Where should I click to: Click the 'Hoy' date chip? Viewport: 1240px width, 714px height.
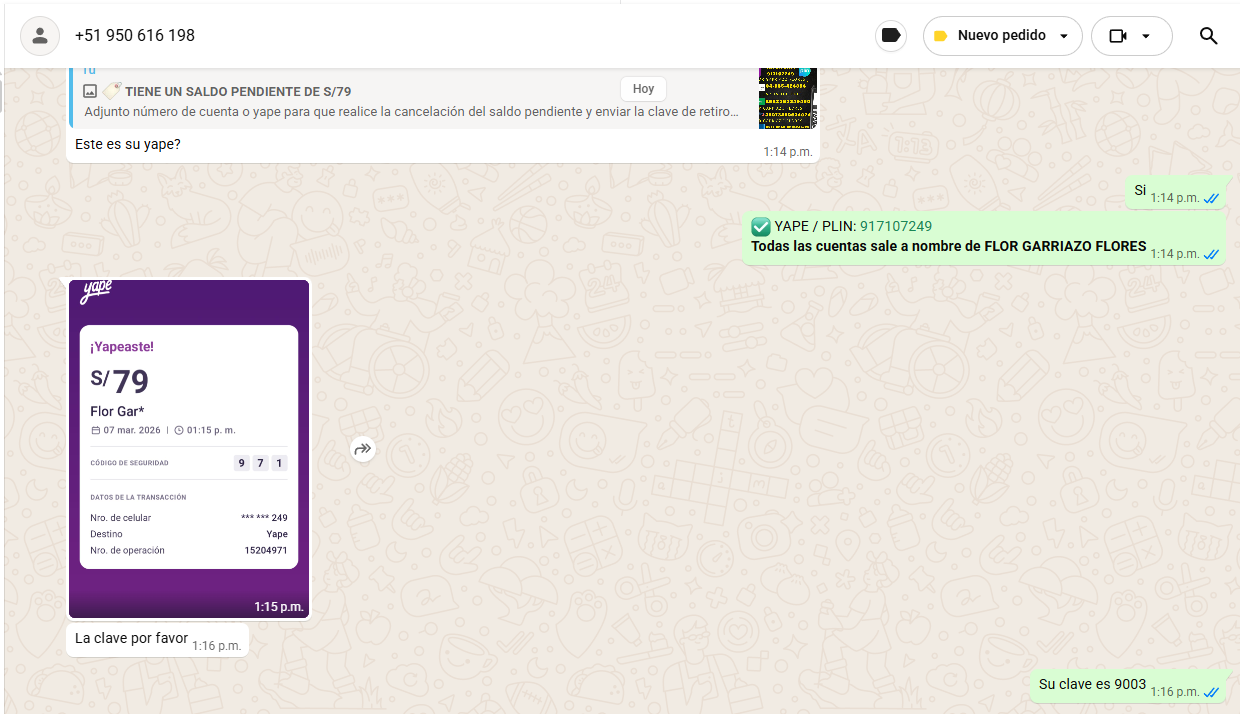(x=643, y=89)
